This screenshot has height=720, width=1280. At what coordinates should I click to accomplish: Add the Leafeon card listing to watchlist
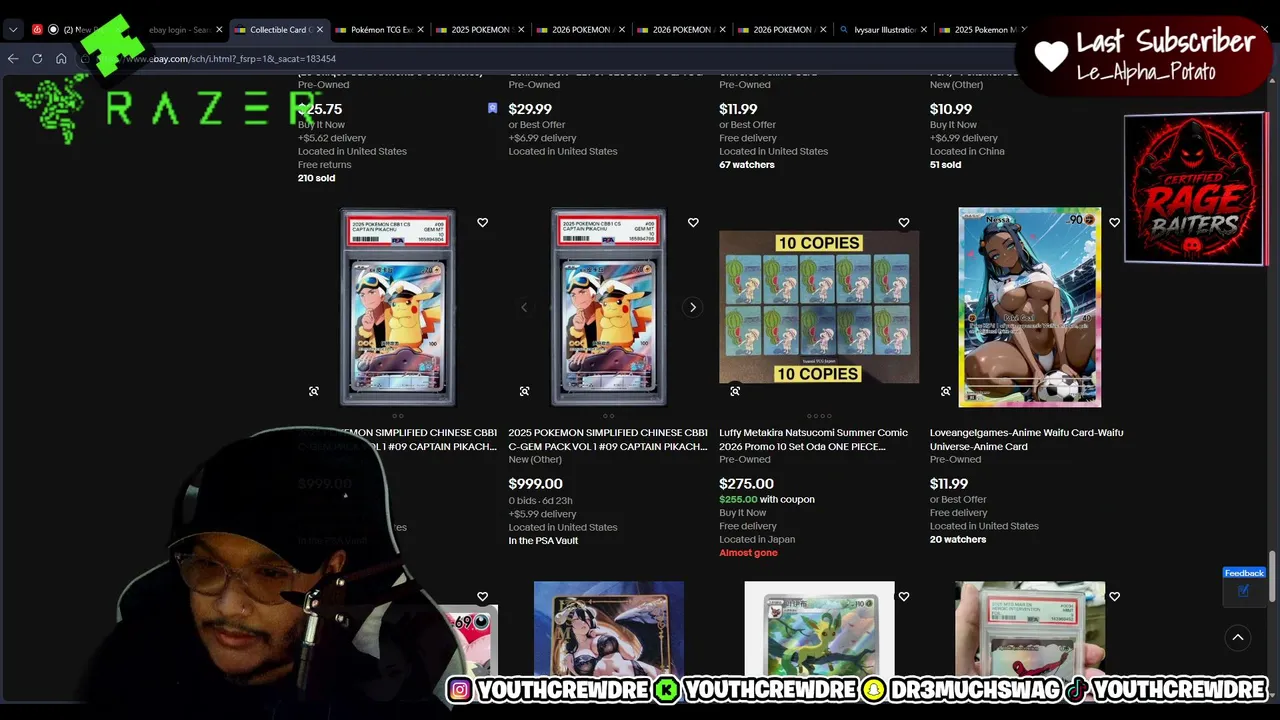click(x=904, y=597)
